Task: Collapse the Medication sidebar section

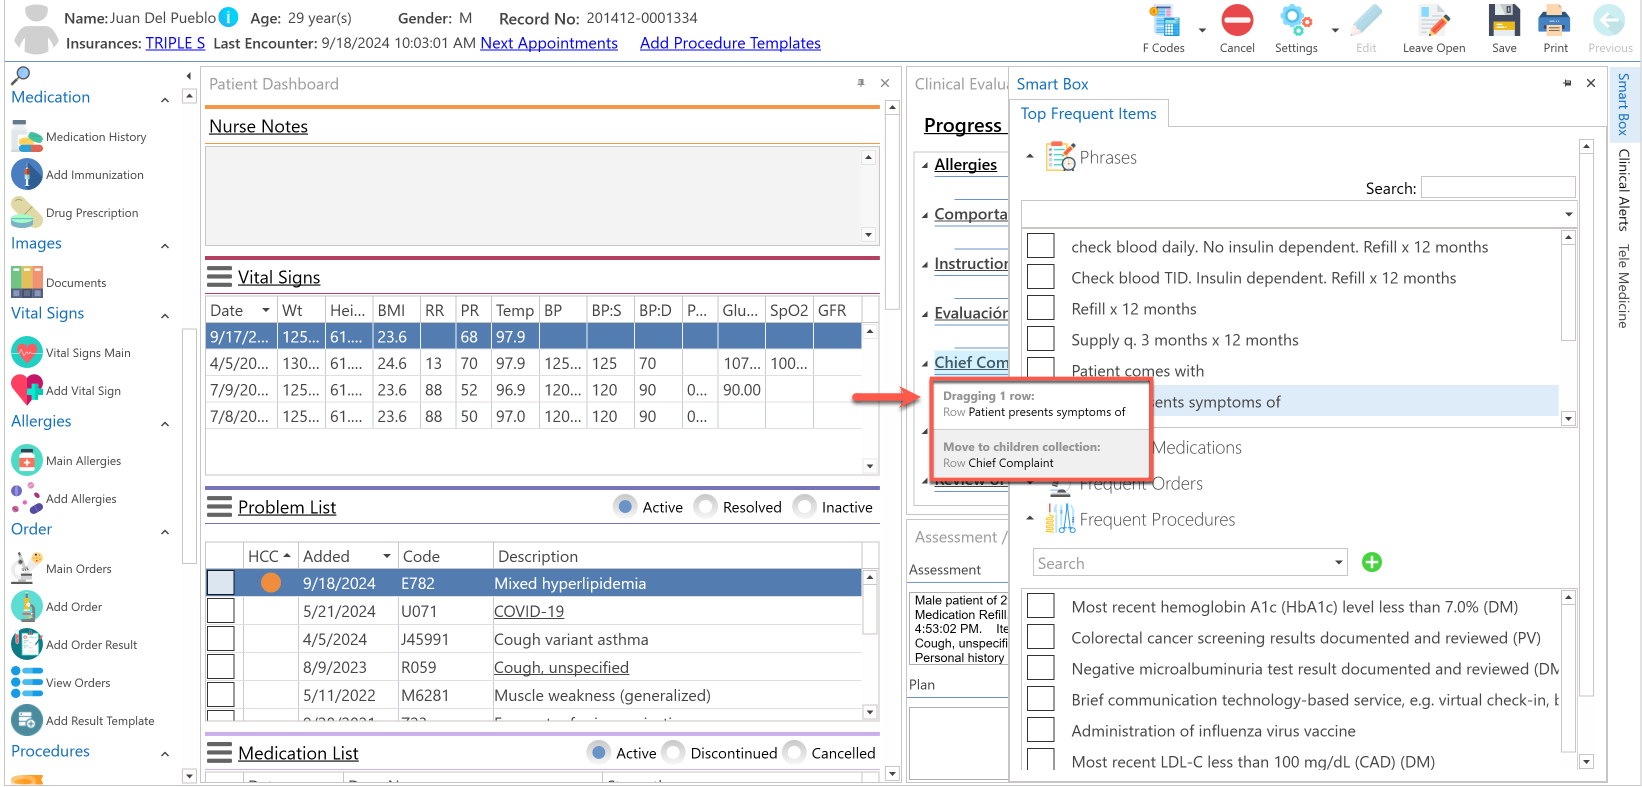Action: [165, 100]
